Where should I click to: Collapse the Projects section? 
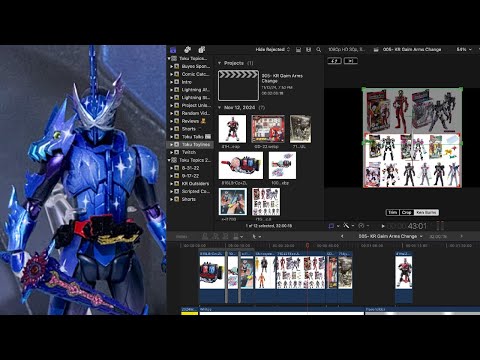pyautogui.click(x=219, y=63)
